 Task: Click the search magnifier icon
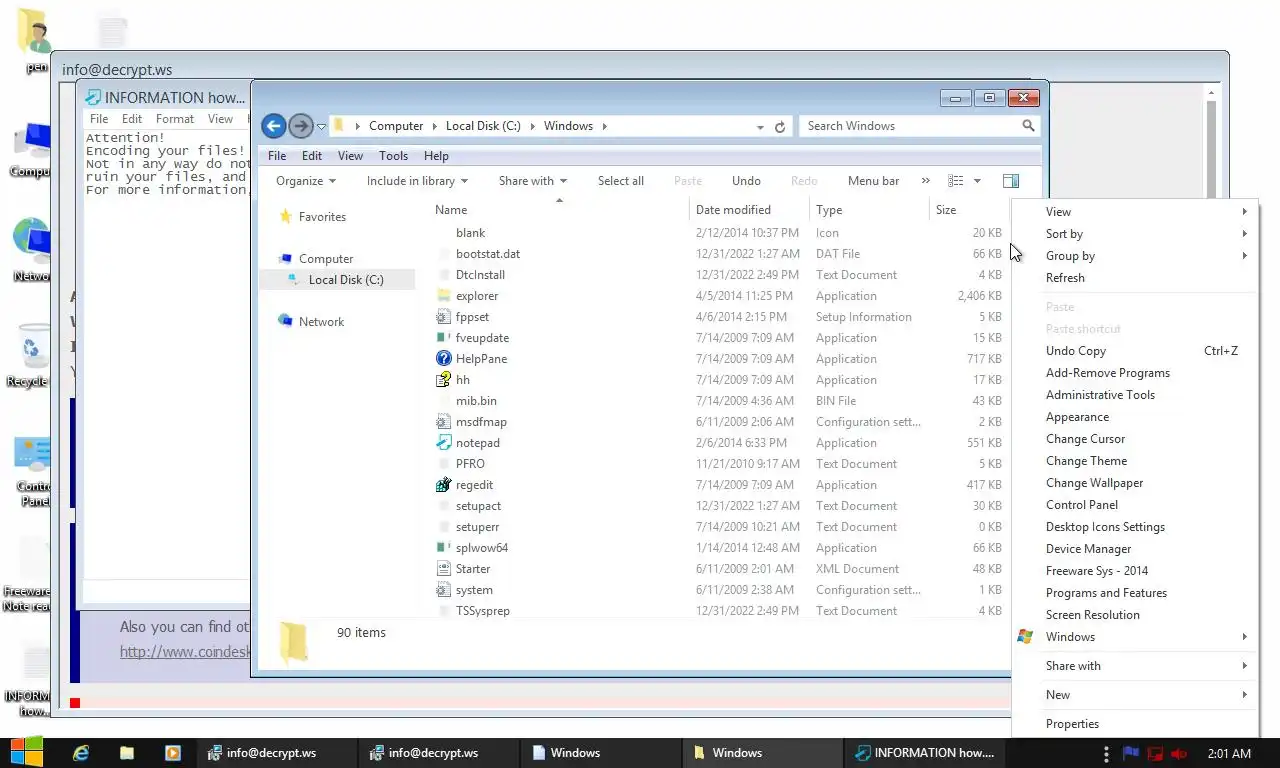coord(1028,126)
